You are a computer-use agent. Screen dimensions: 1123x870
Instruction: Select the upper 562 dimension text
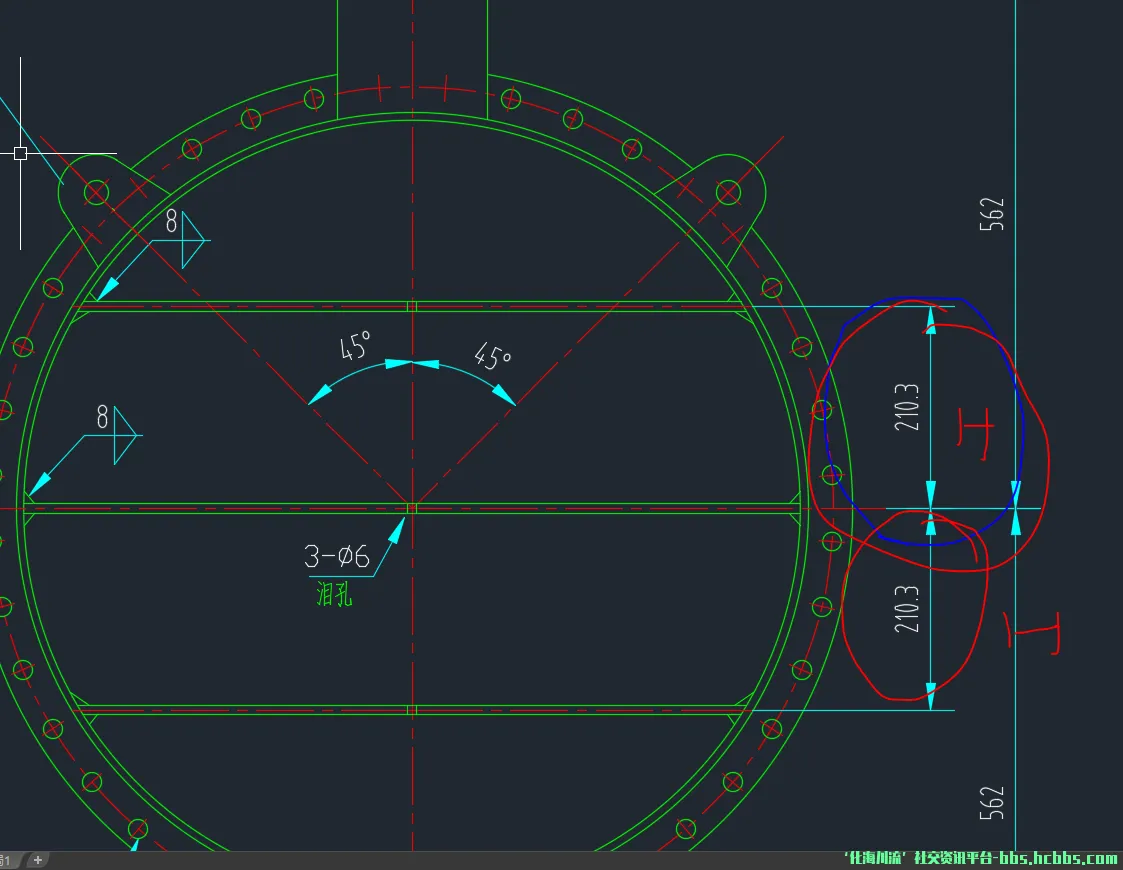pos(992,214)
